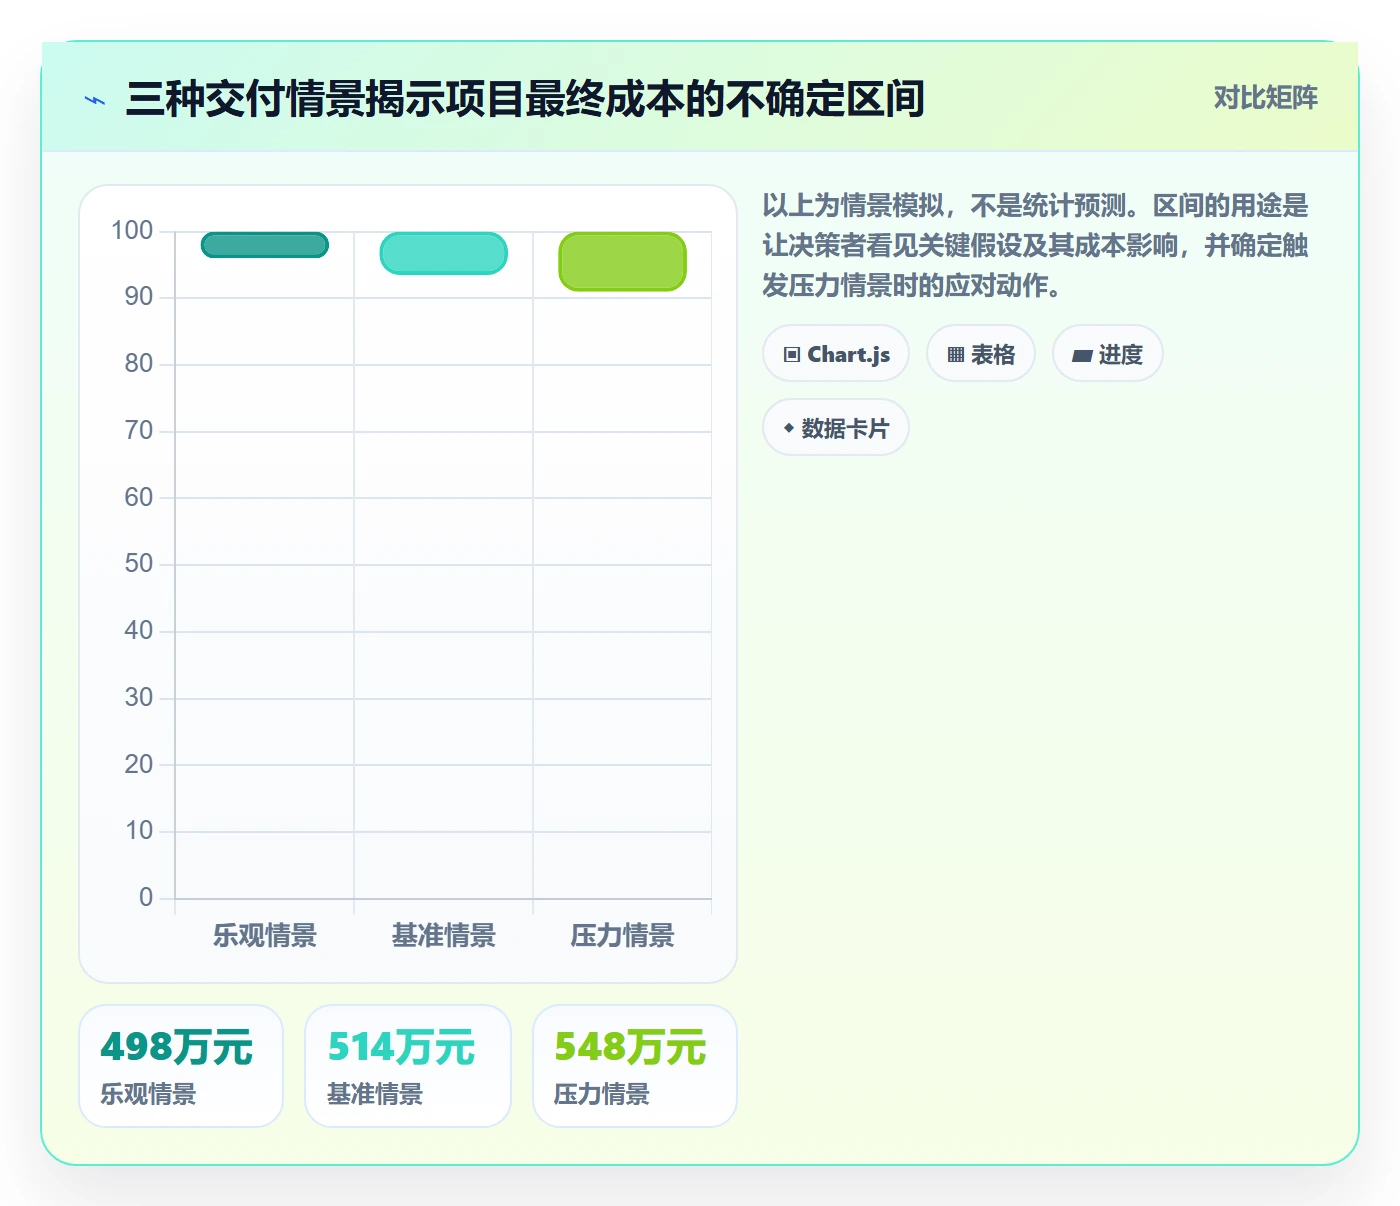
Task: Click the 基准情景 x-axis label
Action: click(x=444, y=936)
